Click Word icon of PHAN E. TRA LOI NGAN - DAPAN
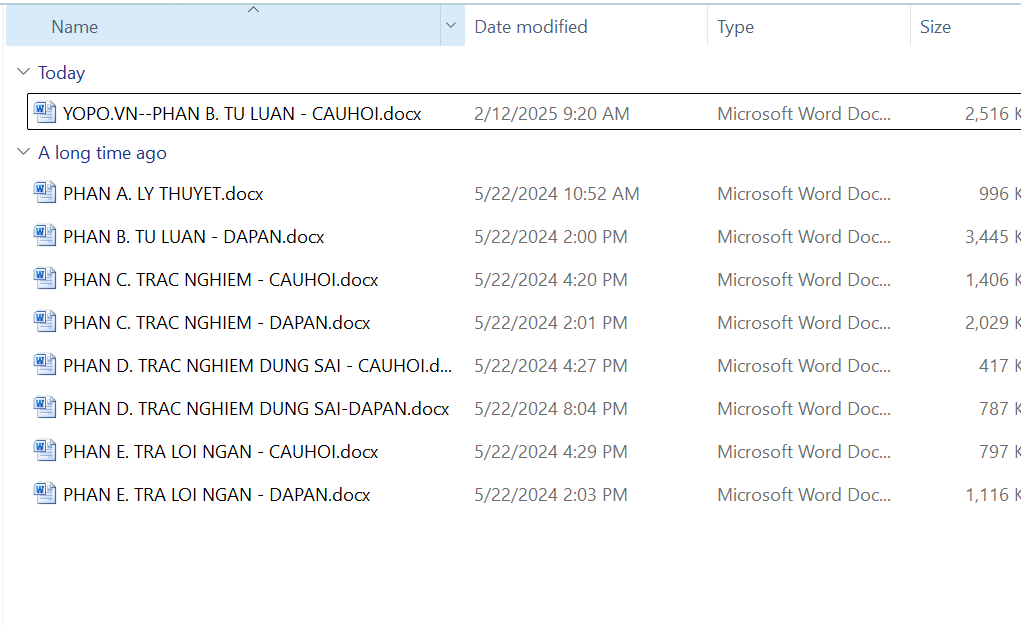Viewport: 1021px width, 625px height. (x=45, y=494)
